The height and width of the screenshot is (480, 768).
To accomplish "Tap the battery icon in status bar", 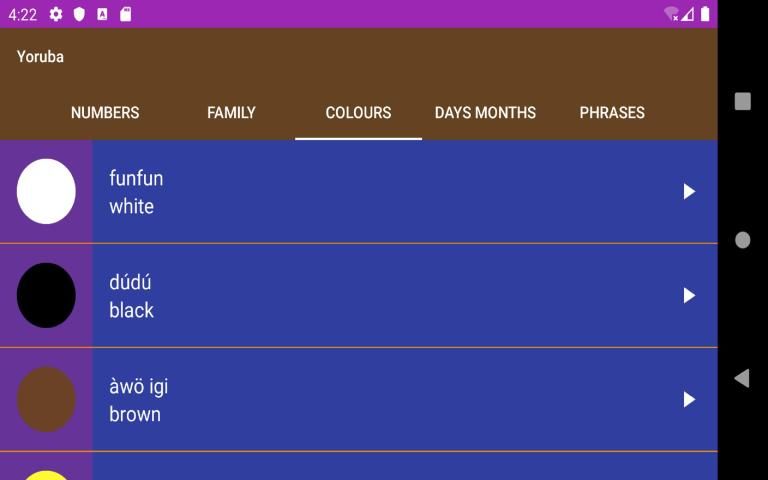I will [x=705, y=14].
